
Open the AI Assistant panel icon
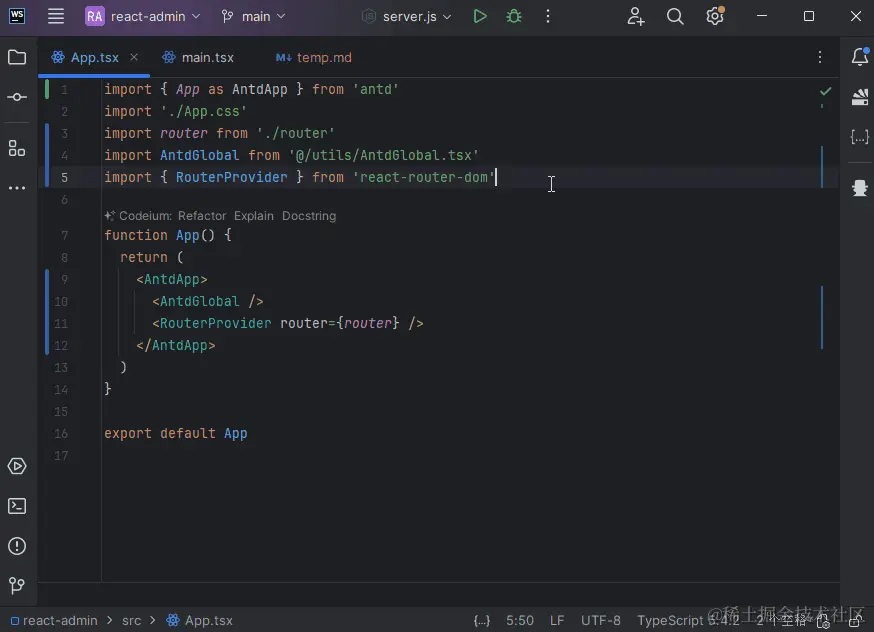[860, 97]
